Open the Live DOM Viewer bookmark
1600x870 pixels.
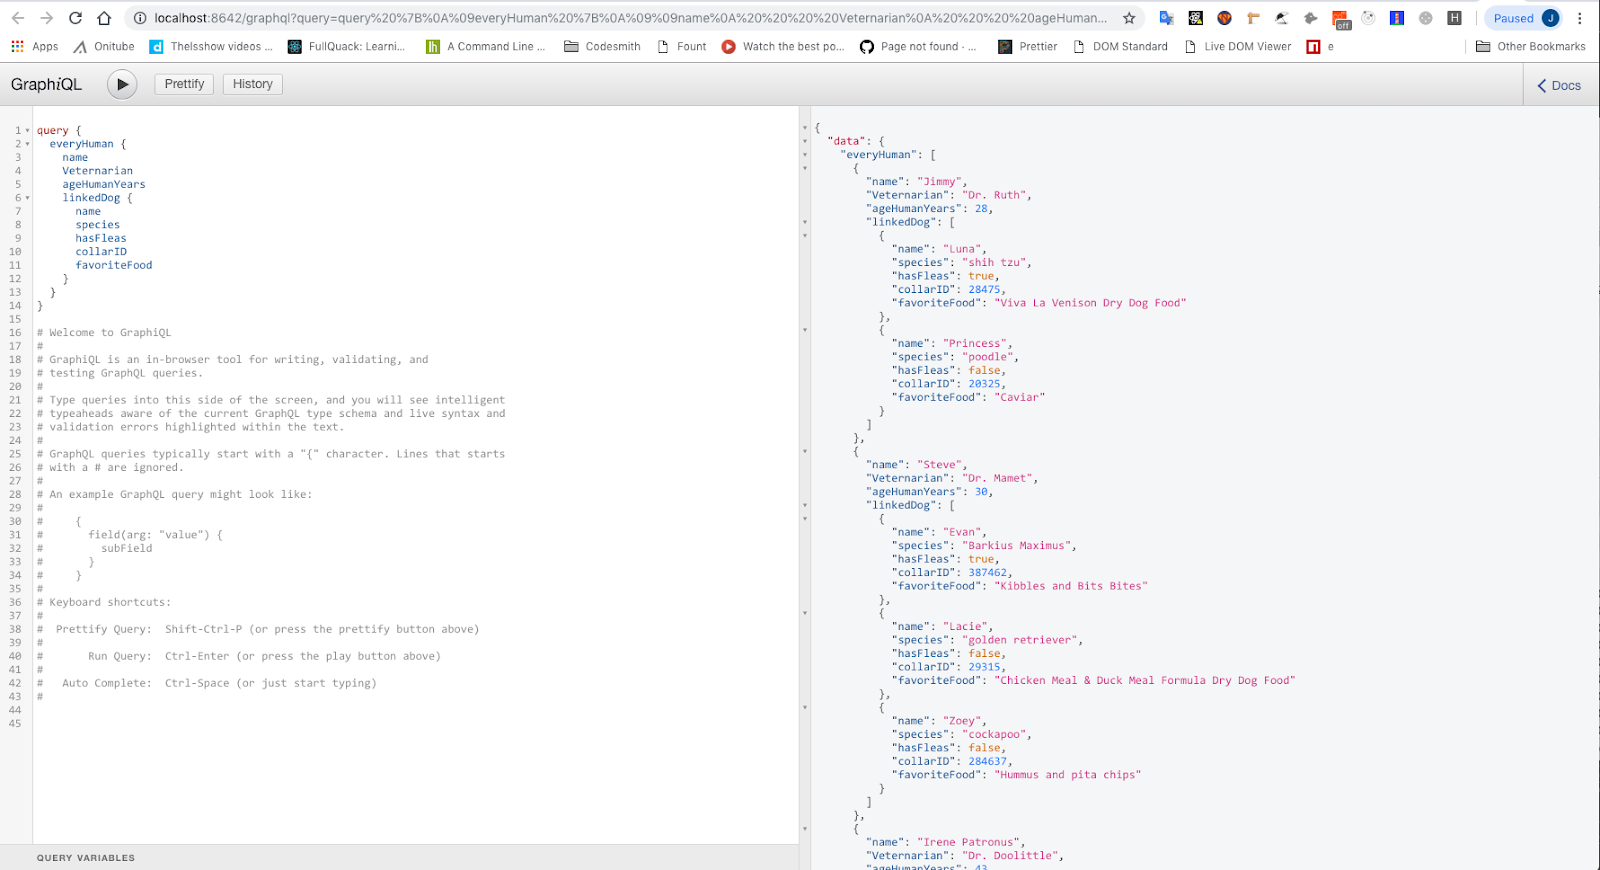(x=1238, y=47)
